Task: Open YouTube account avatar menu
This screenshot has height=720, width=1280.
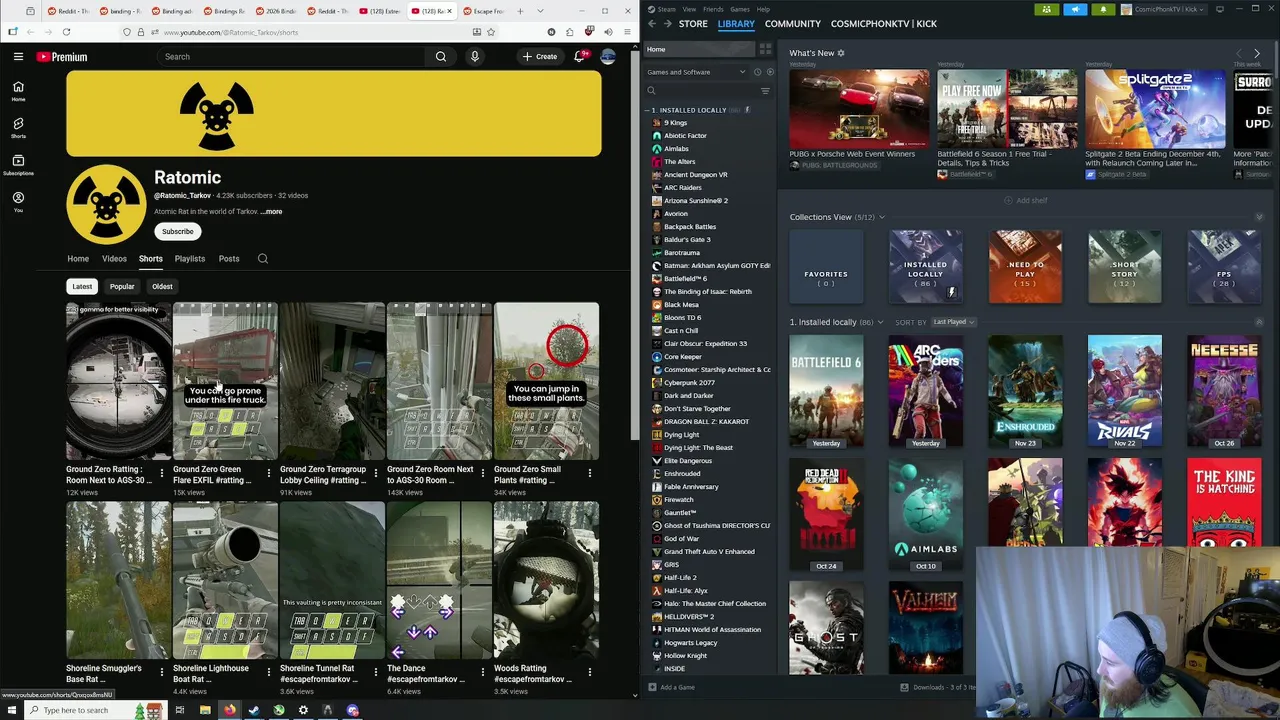Action: pos(608,57)
